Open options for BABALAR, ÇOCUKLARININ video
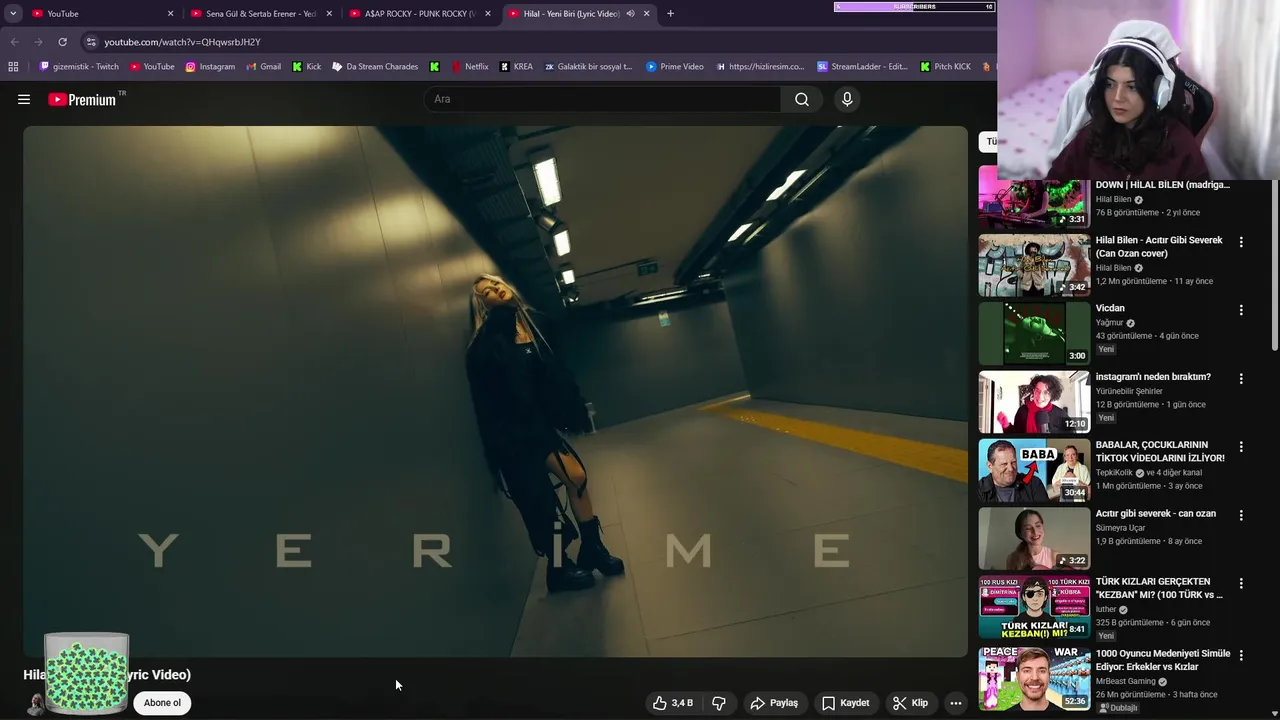The width and height of the screenshot is (1280, 720). point(1241,447)
